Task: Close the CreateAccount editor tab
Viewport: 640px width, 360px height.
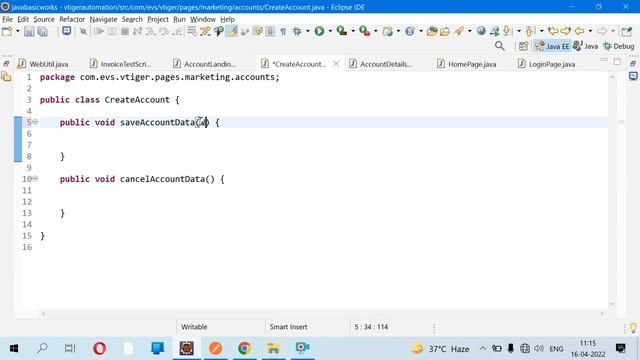Action: [x=336, y=64]
